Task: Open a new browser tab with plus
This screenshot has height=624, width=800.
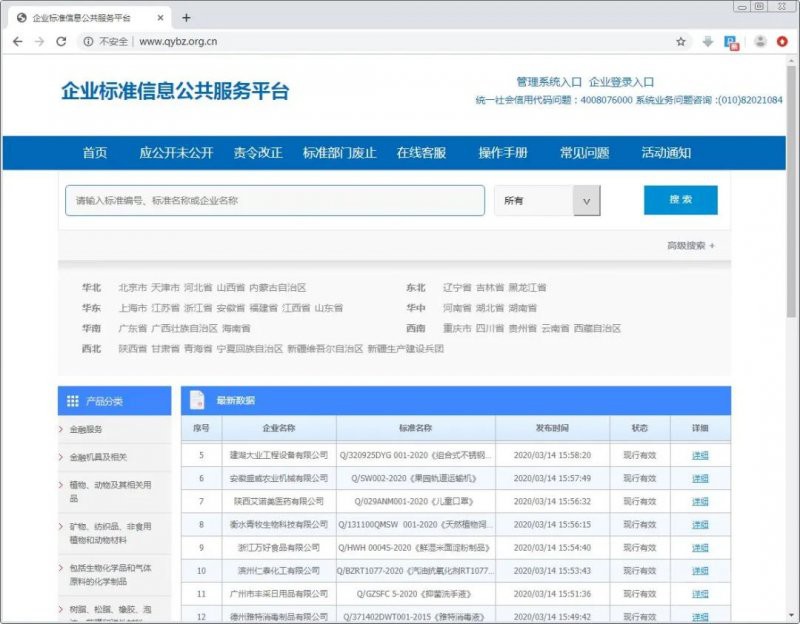Action: coord(186,18)
